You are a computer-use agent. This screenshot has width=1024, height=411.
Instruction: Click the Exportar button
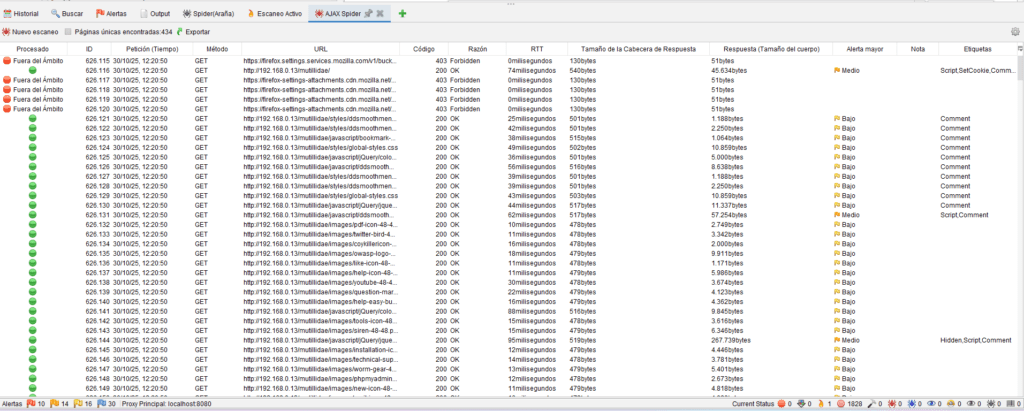point(193,32)
